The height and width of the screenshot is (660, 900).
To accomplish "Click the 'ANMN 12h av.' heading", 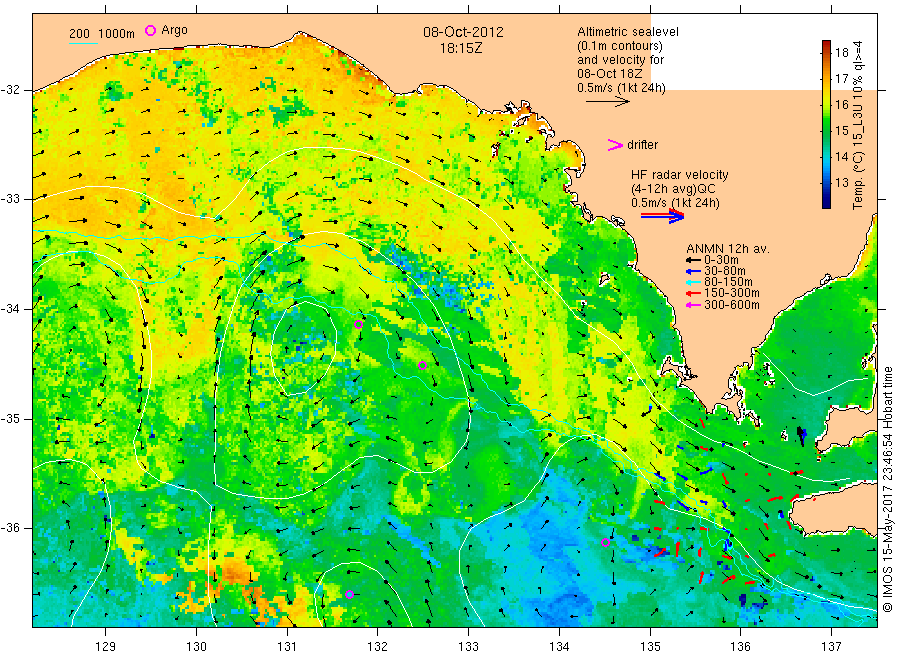I will coord(727,249).
